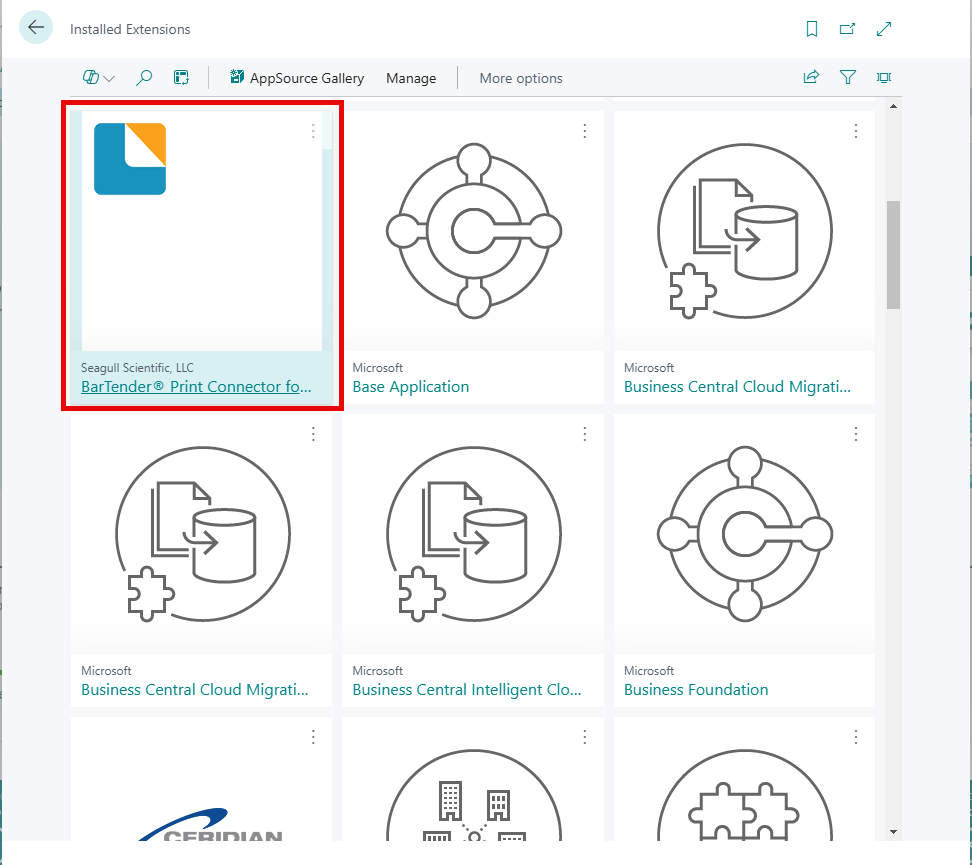The width and height of the screenshot is (972, 865).
Task: Toggle the filter pane
Action: (848, 77)
